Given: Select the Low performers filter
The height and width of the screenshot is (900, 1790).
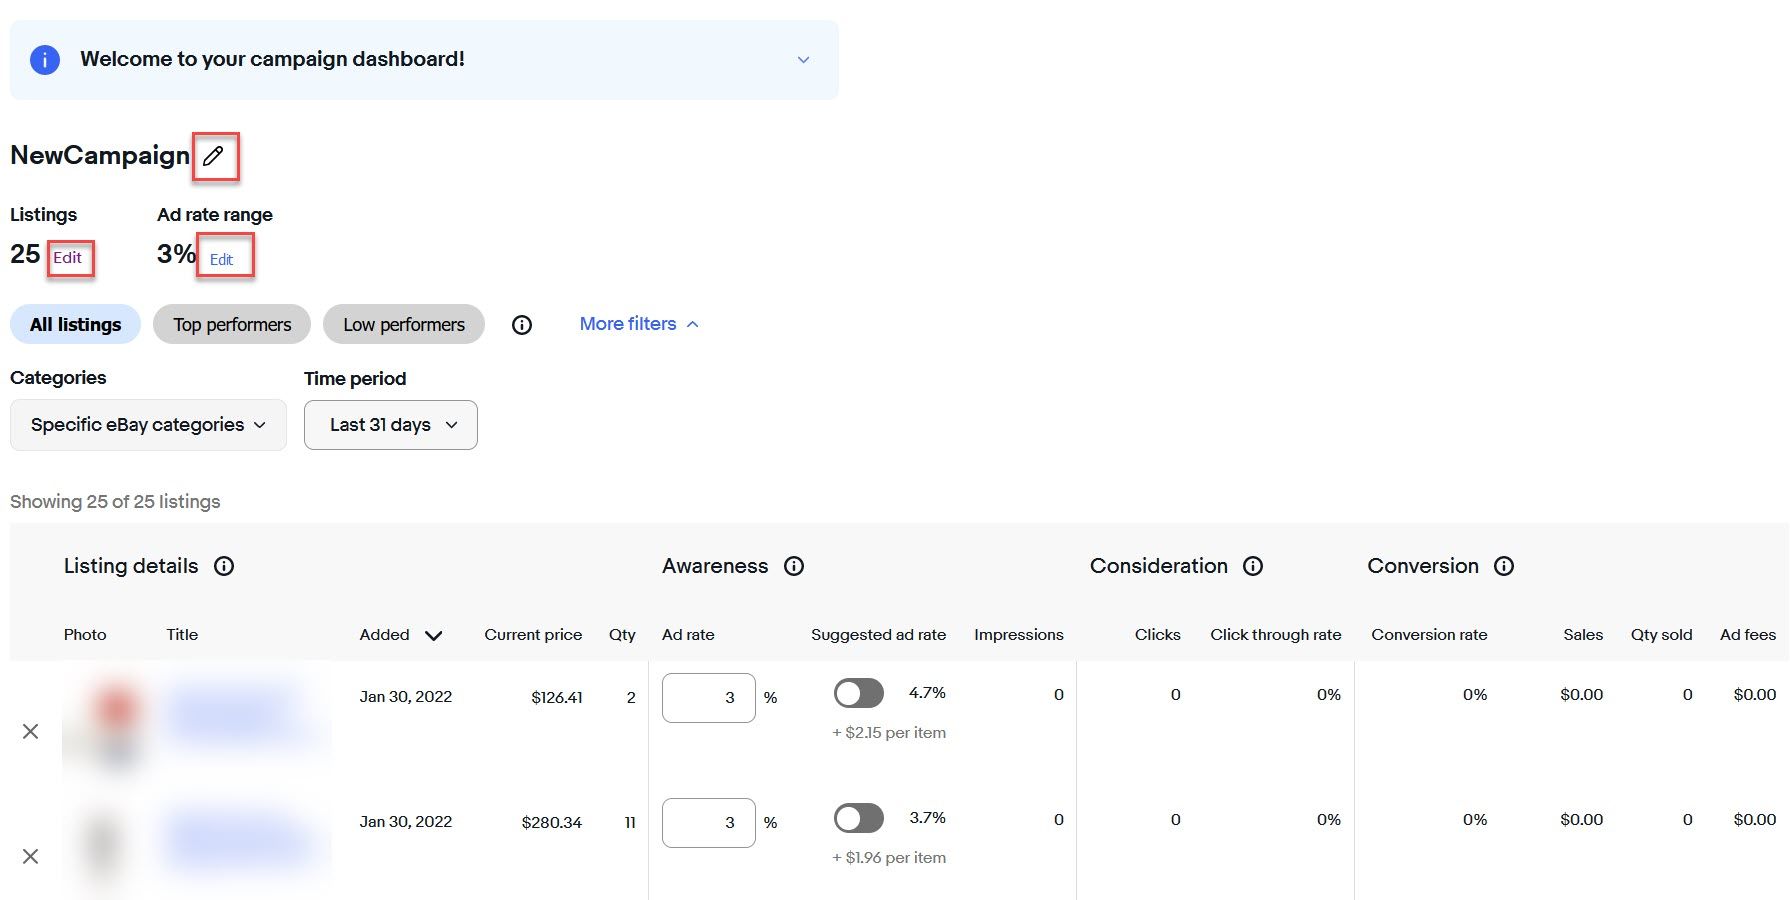Looking at the screenshot, I should coord(404,325).
